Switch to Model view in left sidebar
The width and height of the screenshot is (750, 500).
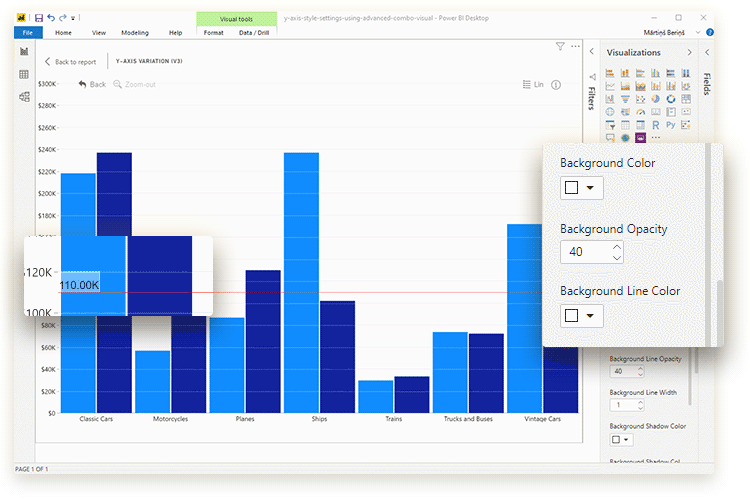(x=24, y=97)
